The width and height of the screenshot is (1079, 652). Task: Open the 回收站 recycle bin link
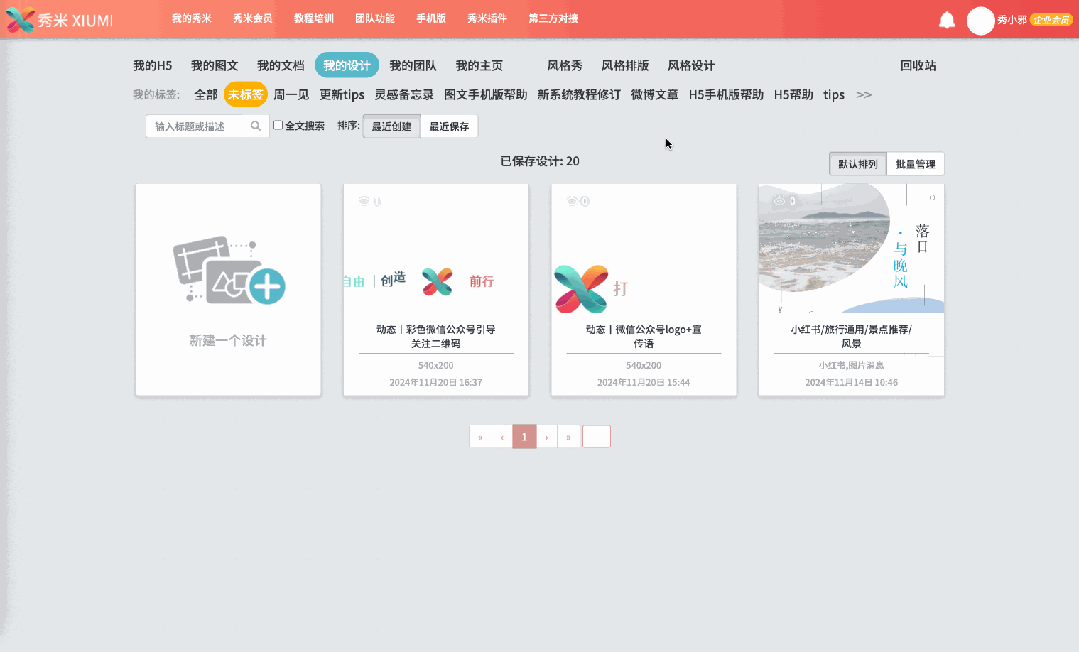pos(918,65)
